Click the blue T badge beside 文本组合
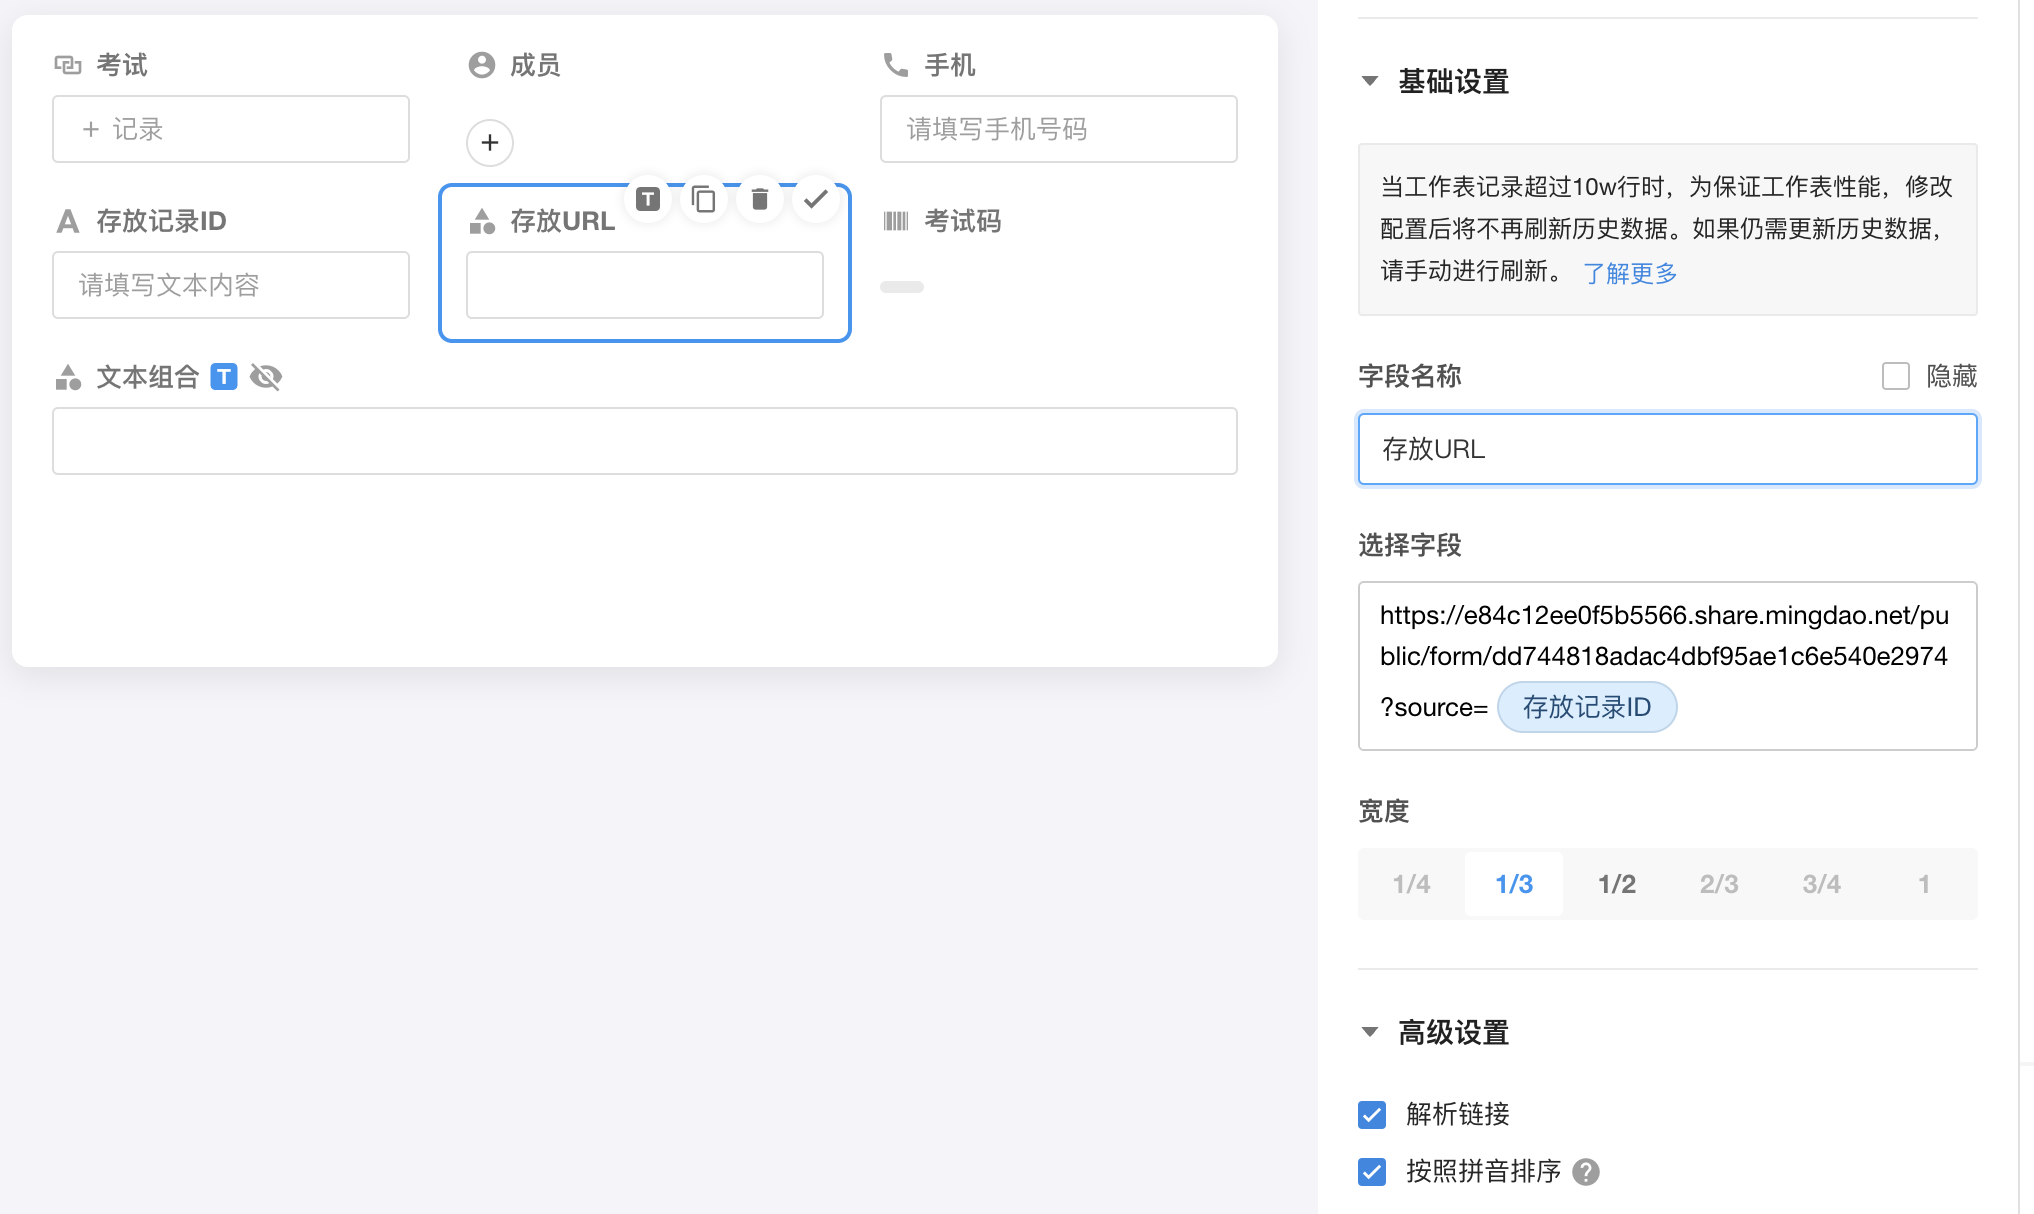2034x1214 pixels. (x=224, y=377)
